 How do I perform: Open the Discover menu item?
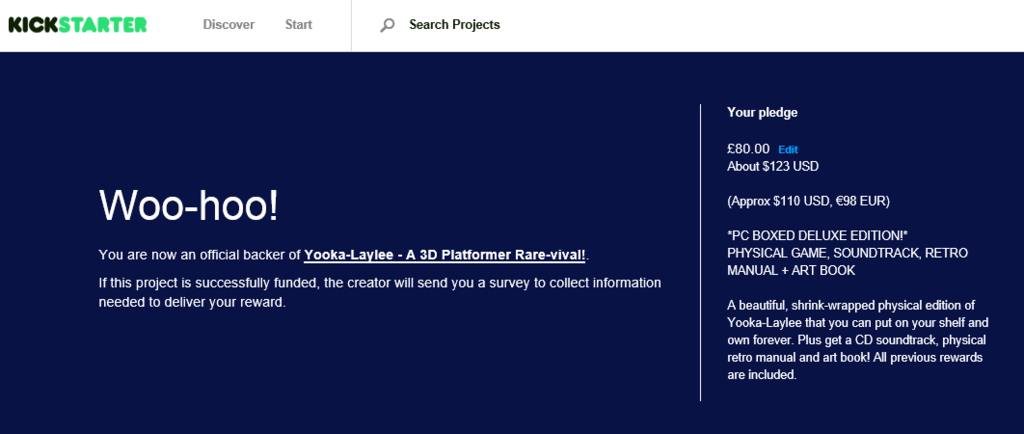pos(228,25)
